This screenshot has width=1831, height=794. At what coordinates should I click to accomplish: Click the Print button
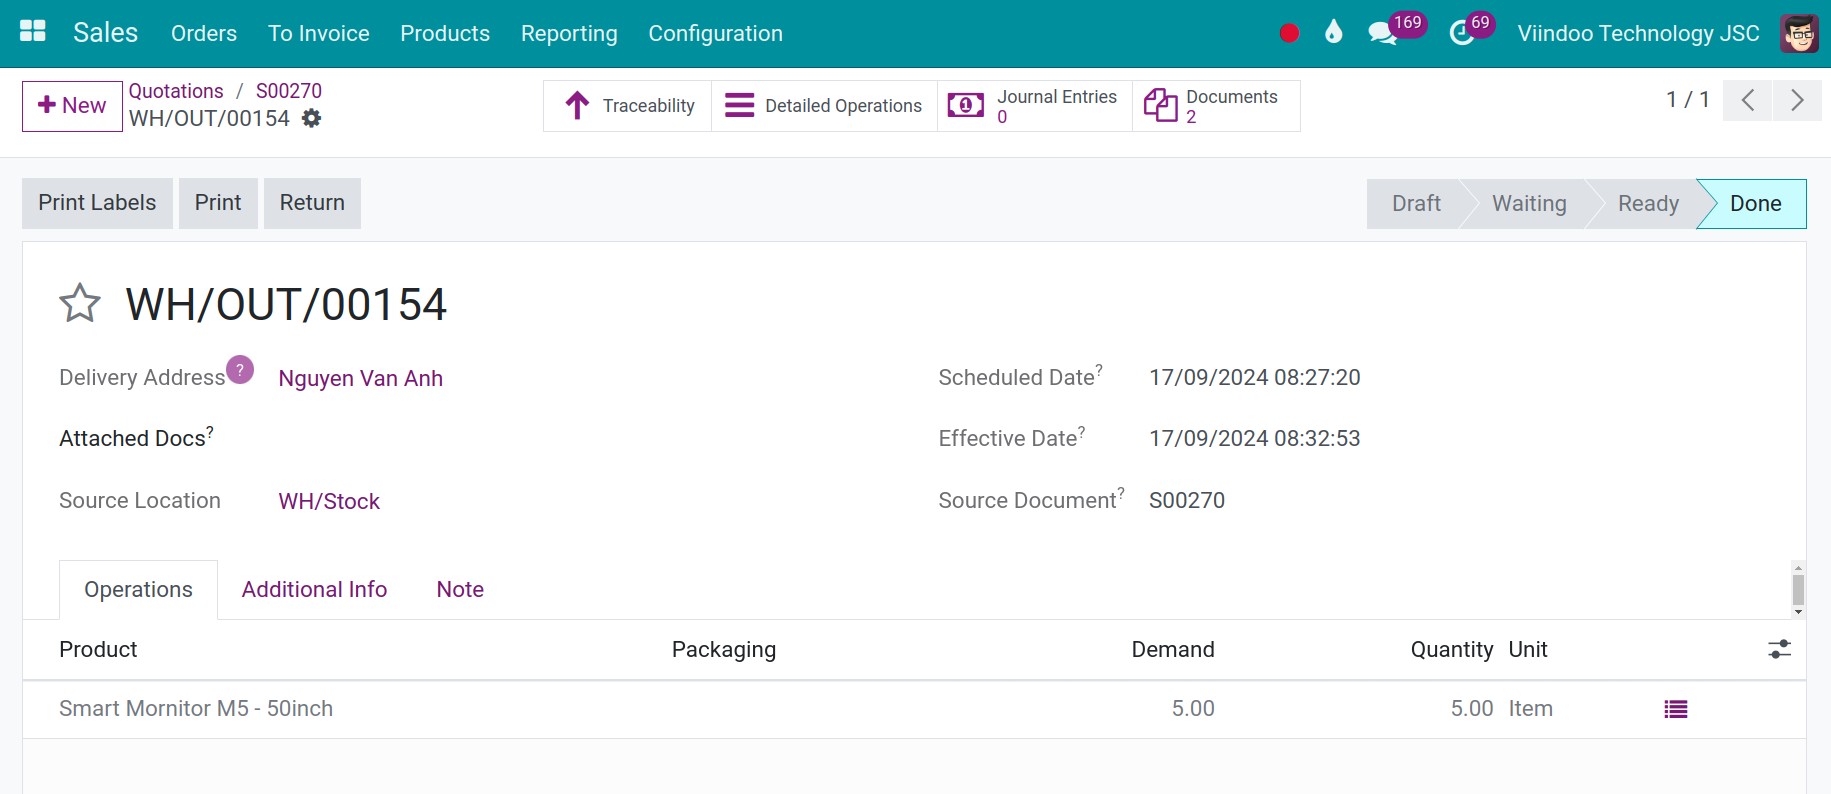pos(218,203)
